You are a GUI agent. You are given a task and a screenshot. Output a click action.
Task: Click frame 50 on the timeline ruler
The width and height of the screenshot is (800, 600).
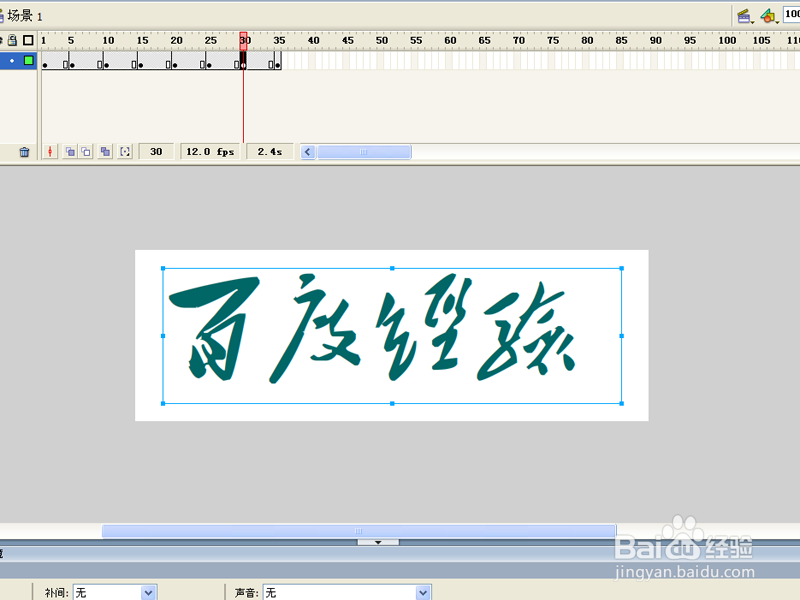pyautogui.click(x=382, y=40)
